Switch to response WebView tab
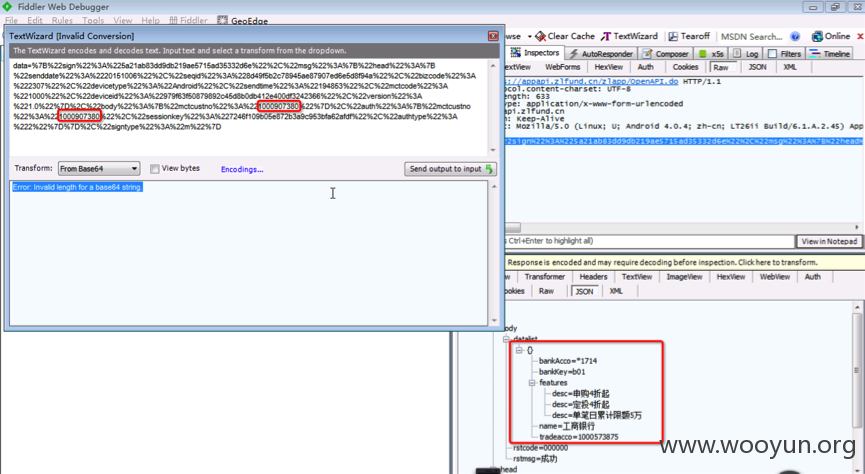Screen dimensions: 865x474 pyautogui.click(x=775, y=277)
